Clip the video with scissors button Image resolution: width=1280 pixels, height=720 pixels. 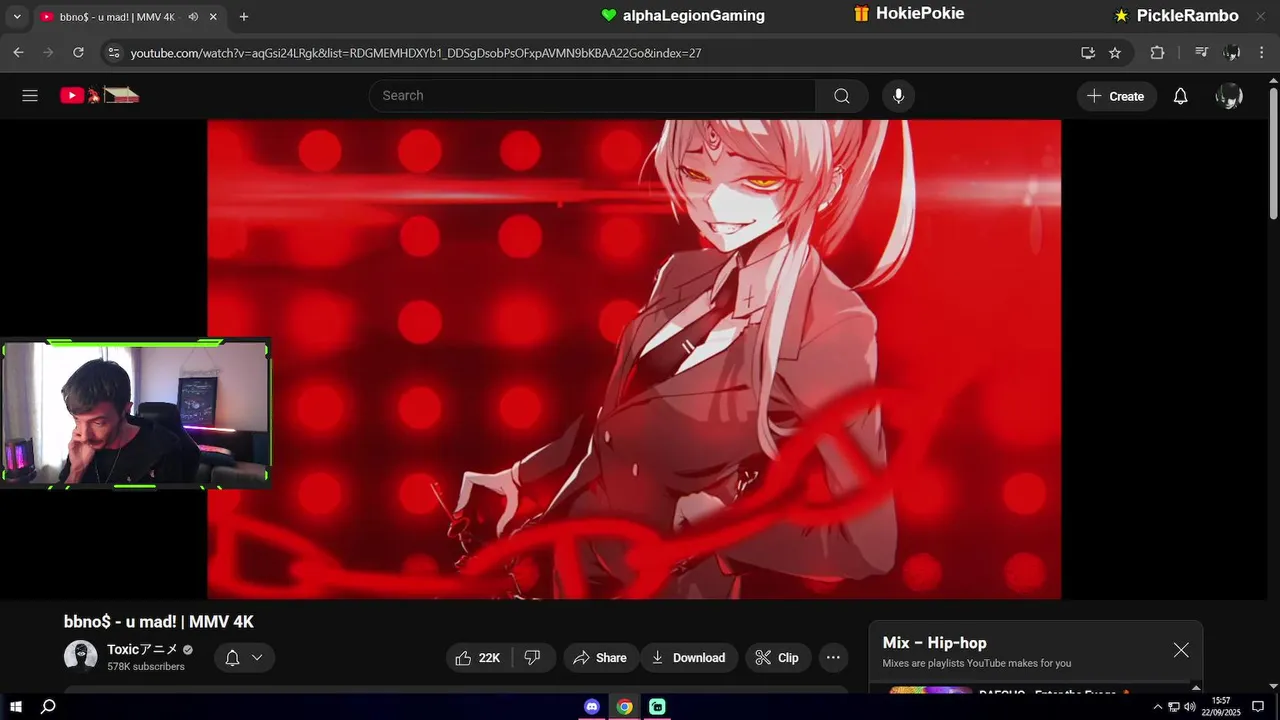click(x=777, y=657)
